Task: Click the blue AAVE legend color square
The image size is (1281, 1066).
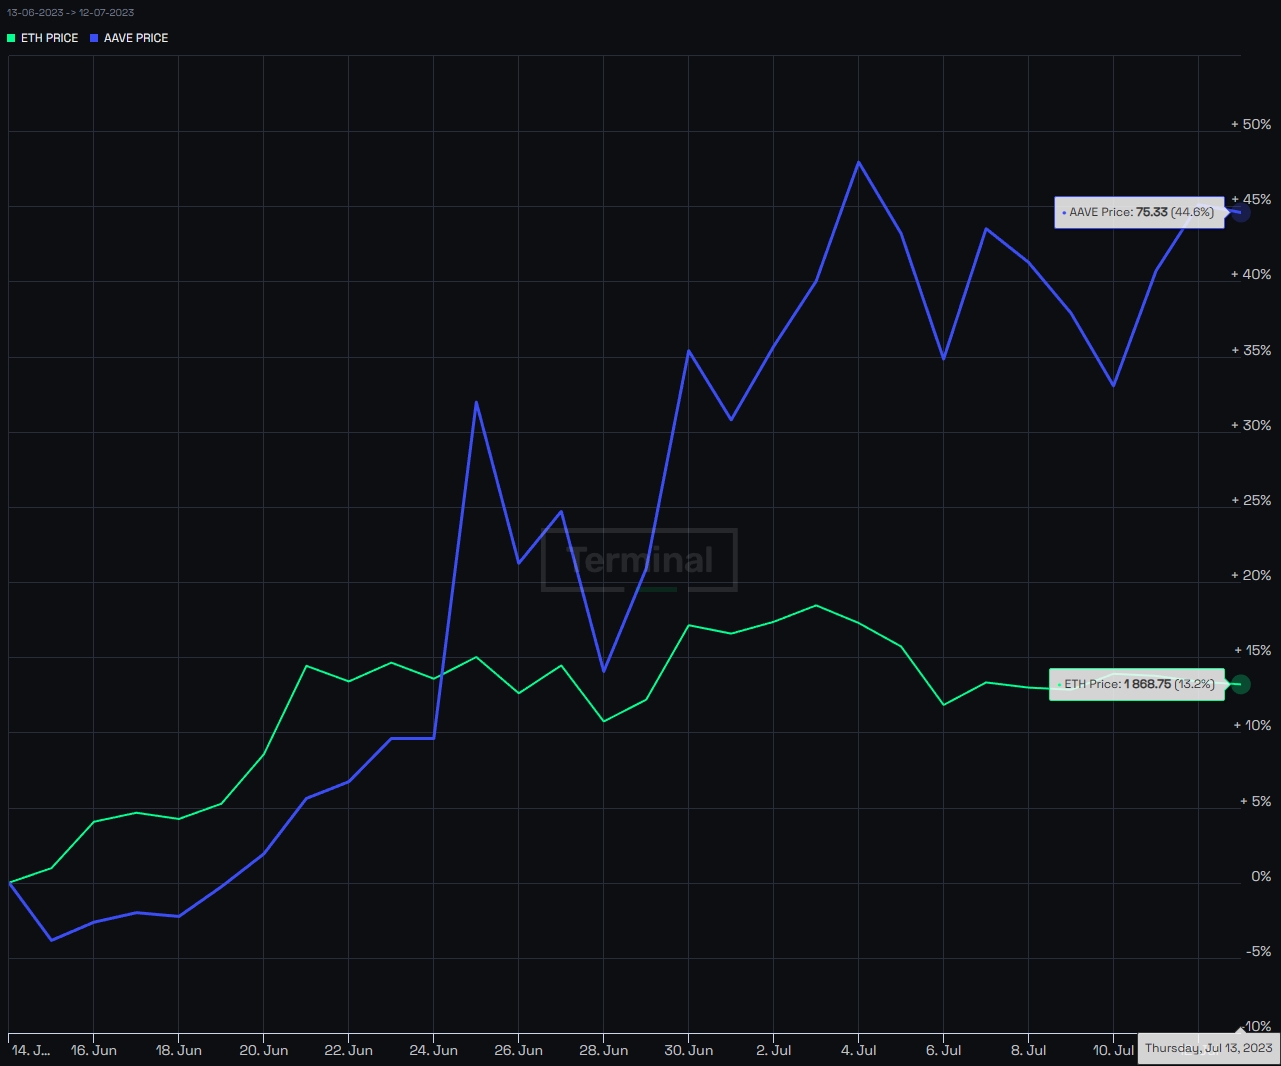Action: [x=94, y=38]
